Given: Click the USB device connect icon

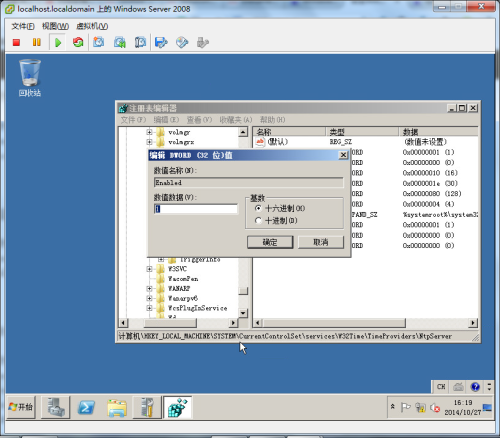Looking at the screenshot, I should click(203, 42).
